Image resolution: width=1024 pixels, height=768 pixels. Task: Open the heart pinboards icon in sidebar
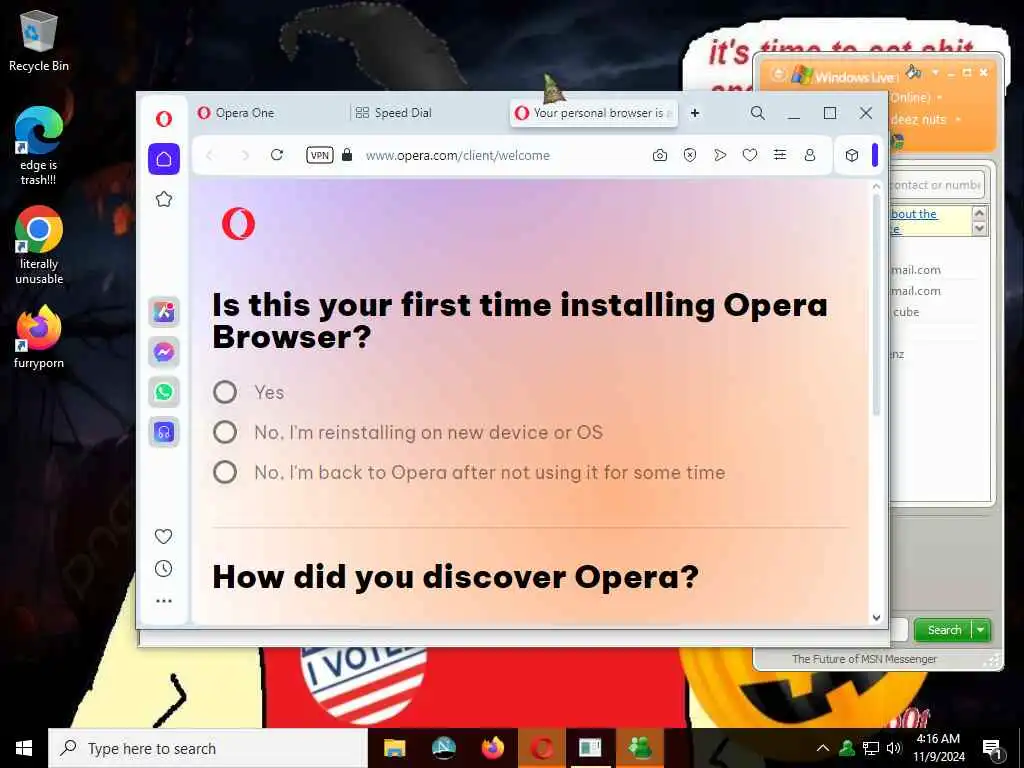pyautogui.click(x=163, y=536)
